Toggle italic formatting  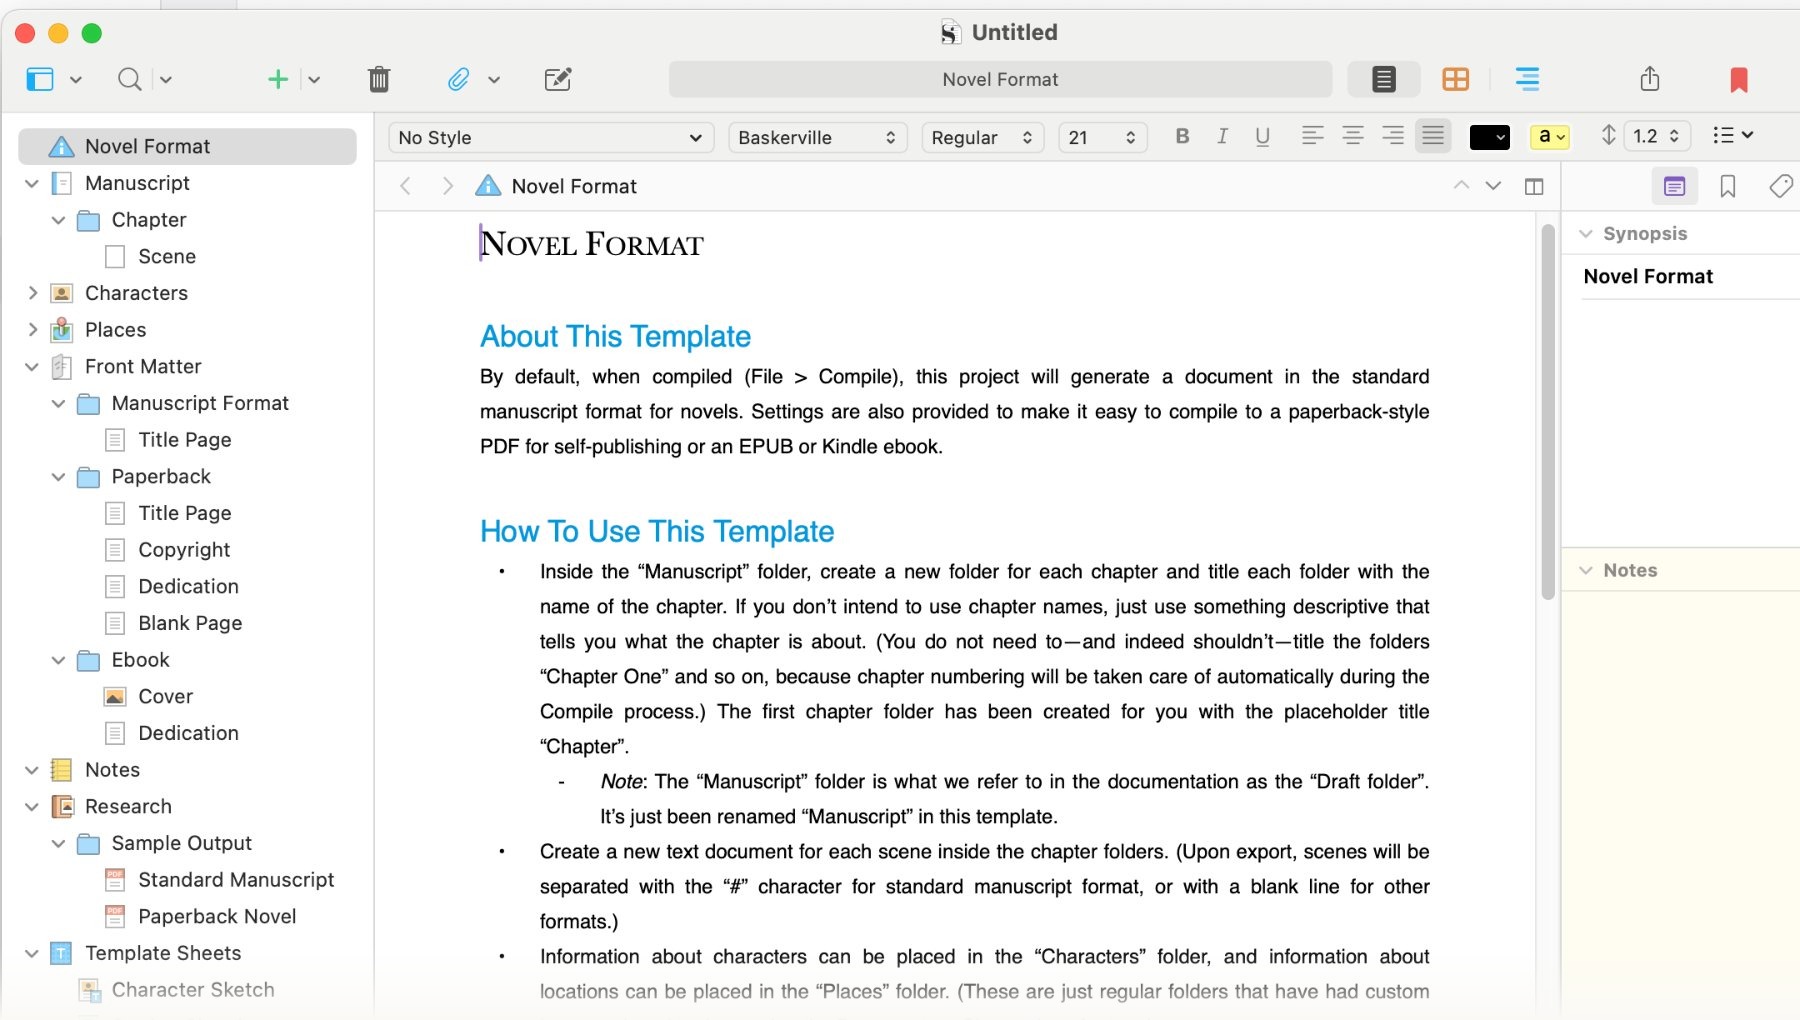click(1222, 136)
